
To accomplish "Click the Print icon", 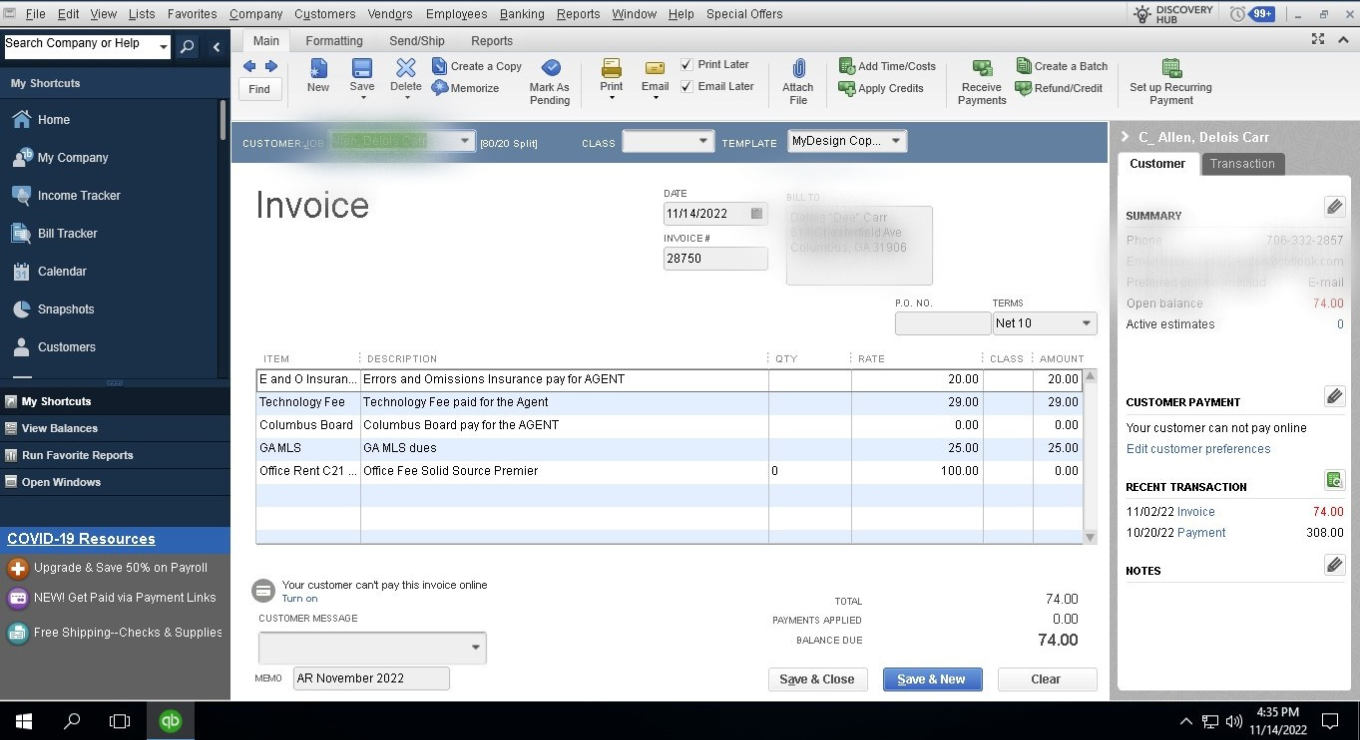I will coord(611,68).
